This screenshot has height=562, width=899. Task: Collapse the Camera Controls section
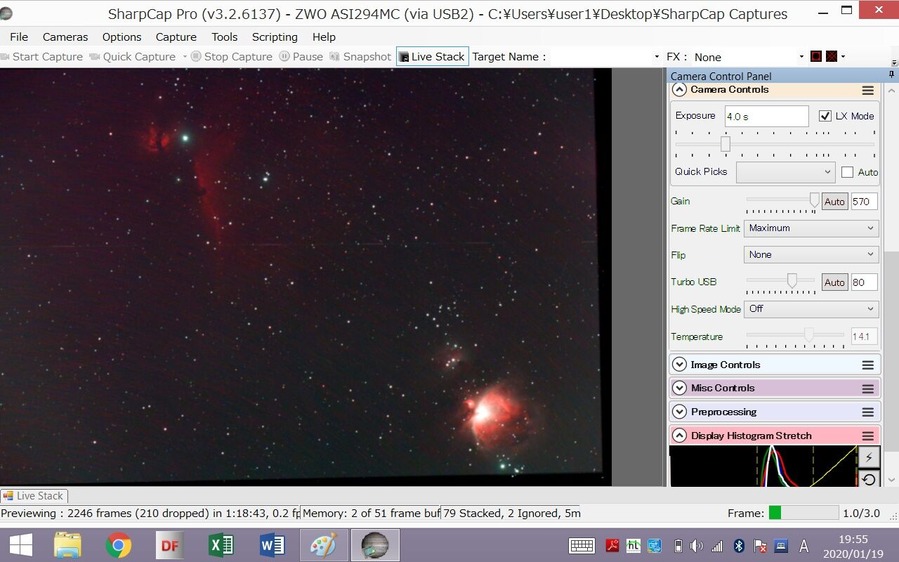[x=679, y=90]
